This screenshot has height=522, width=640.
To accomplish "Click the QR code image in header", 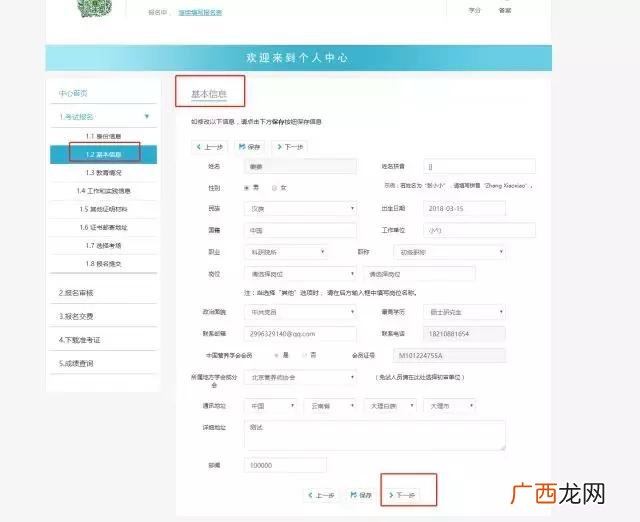I will (x=95, y=8).
